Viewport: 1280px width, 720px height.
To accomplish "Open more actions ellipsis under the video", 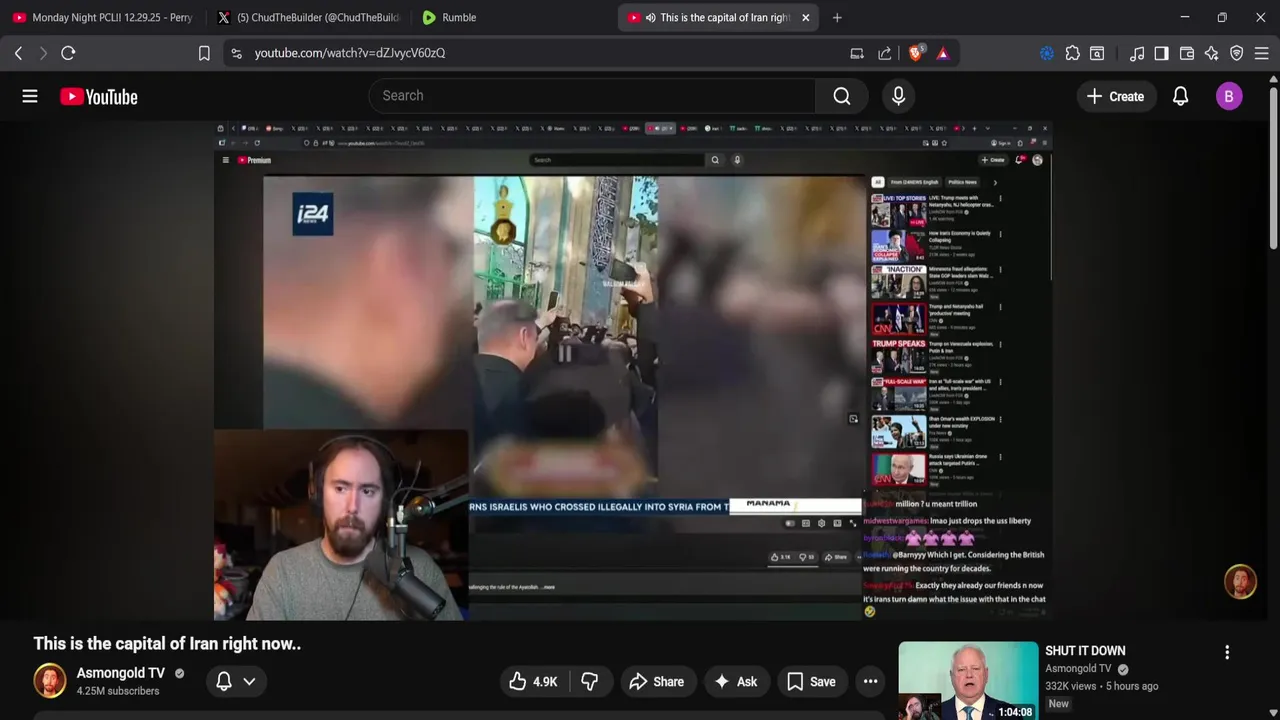I will [870, 682].
